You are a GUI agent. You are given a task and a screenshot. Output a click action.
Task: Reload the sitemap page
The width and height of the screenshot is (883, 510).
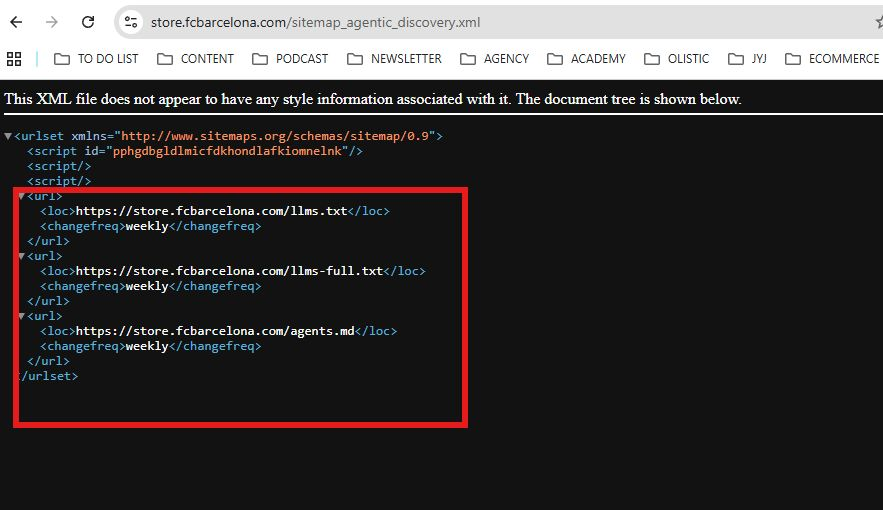88,22
